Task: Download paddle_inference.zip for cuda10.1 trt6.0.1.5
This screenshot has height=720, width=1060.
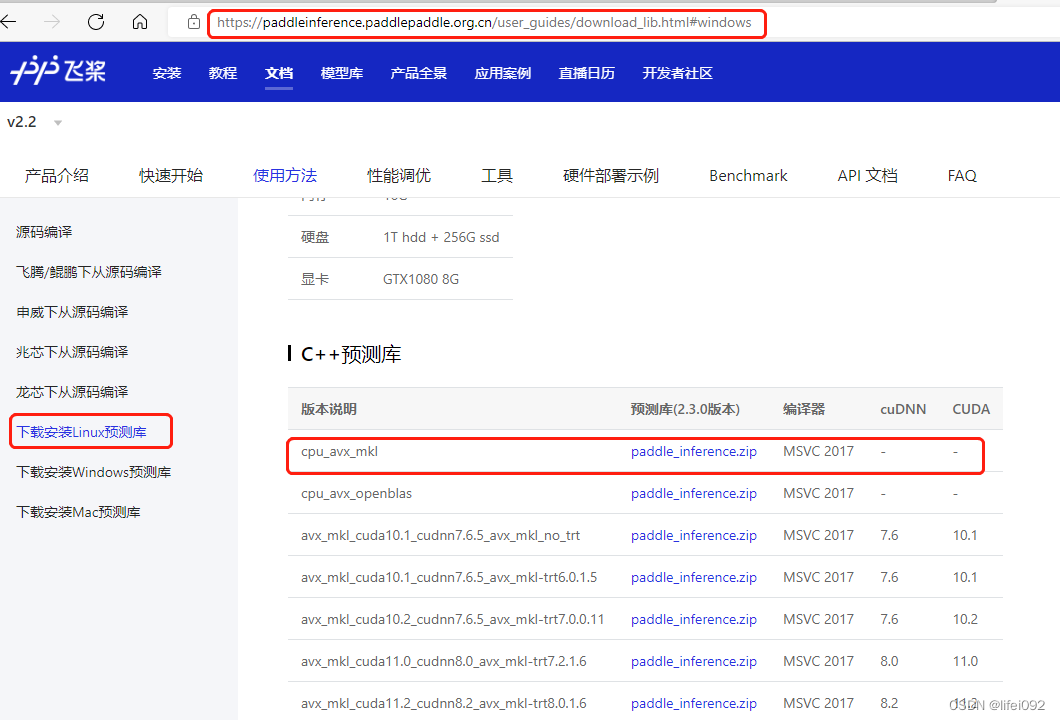Action: pyautogui.click(x=694, y=577)
